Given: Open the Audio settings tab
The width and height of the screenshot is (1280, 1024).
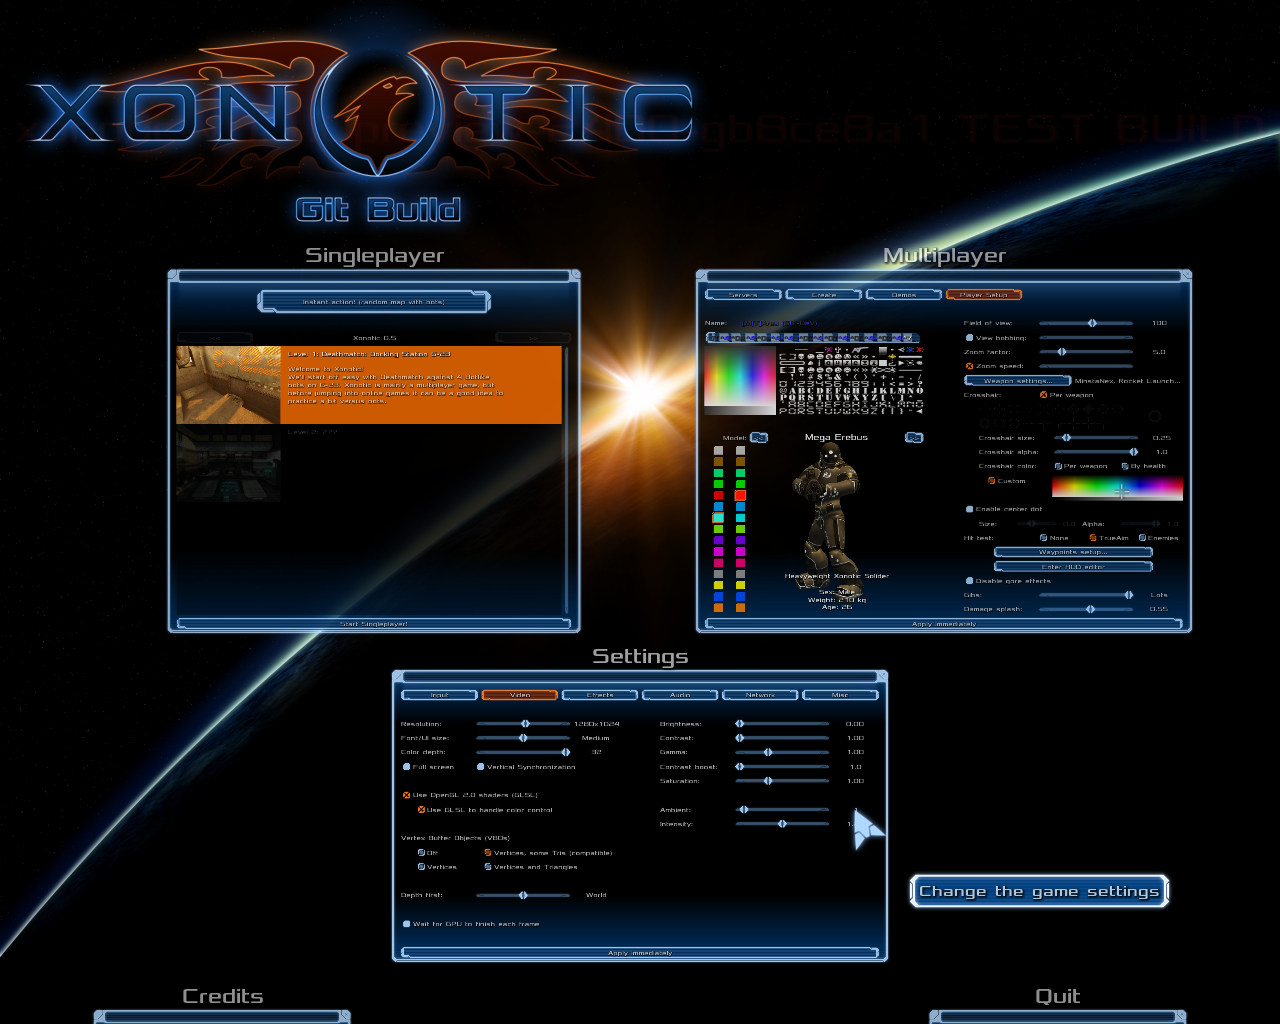Looking at the screenshot, I should pos(680,694).
